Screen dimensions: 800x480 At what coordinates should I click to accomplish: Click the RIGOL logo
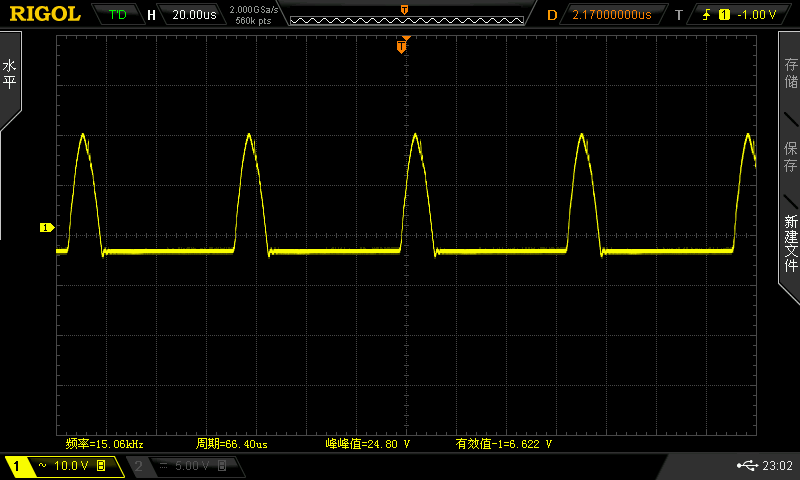point(45,14)
